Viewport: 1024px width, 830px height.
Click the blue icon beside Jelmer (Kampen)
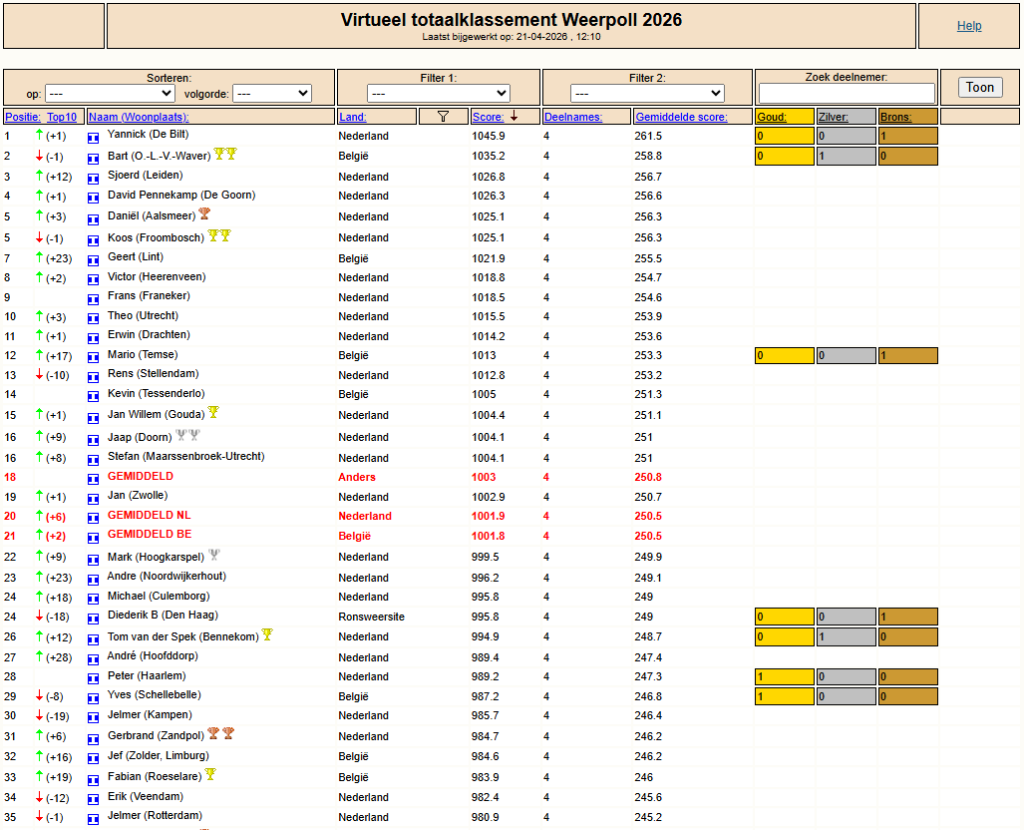point(94,717)
